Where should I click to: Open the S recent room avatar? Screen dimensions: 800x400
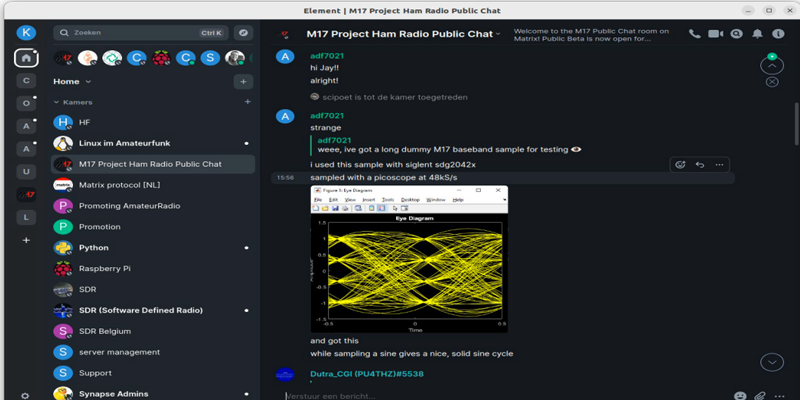210,58
